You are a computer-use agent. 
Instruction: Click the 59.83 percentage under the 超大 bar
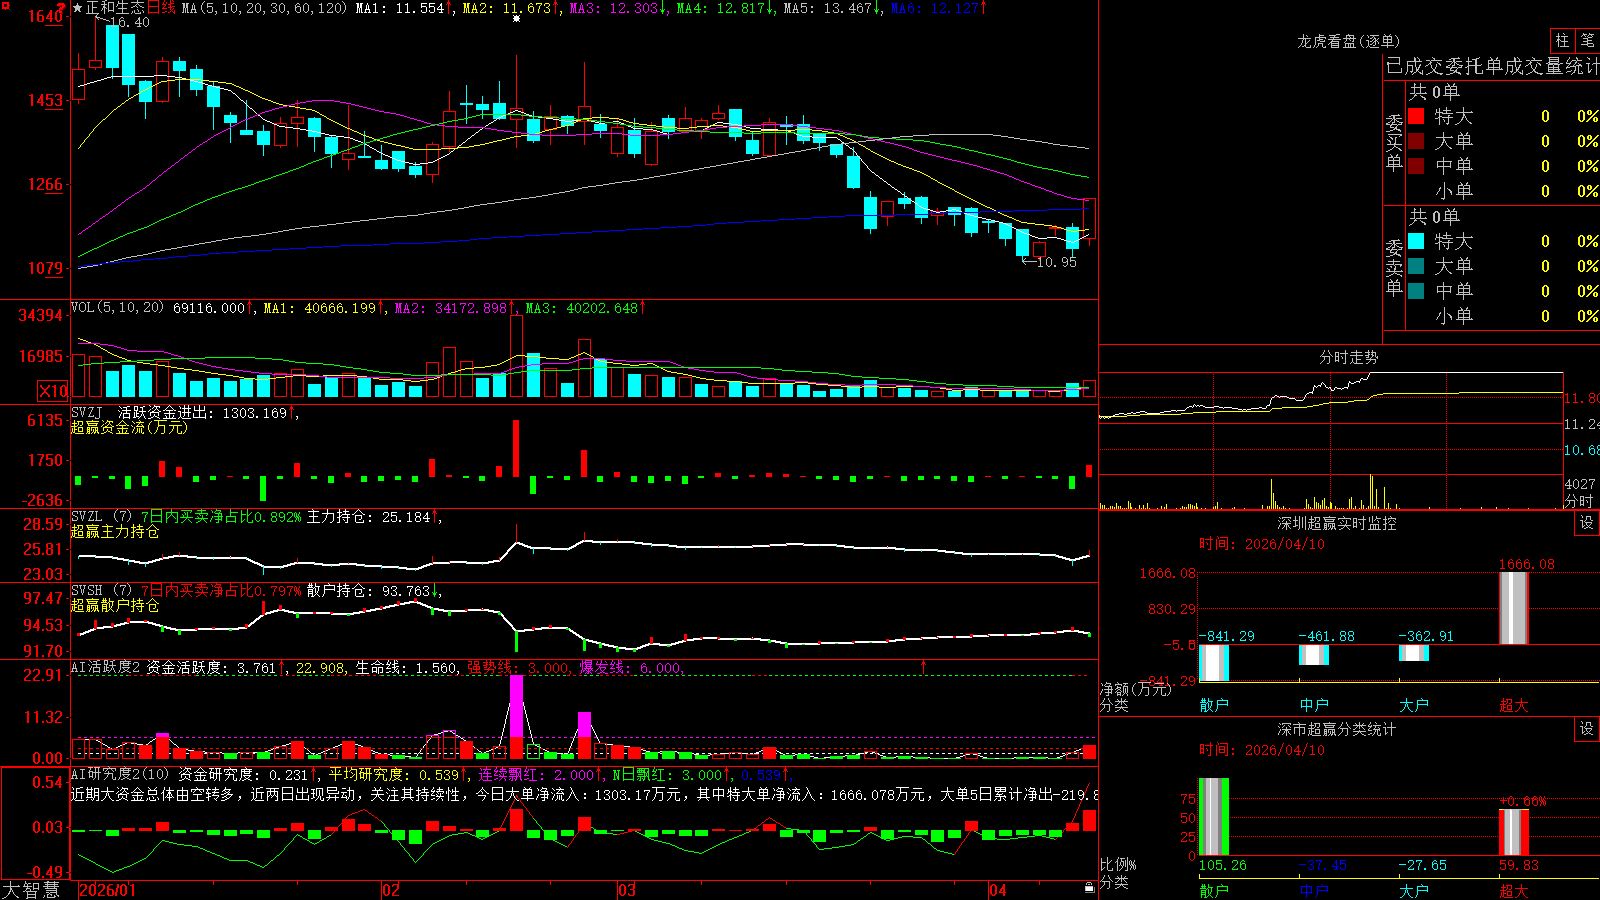tap(1518, 865)
